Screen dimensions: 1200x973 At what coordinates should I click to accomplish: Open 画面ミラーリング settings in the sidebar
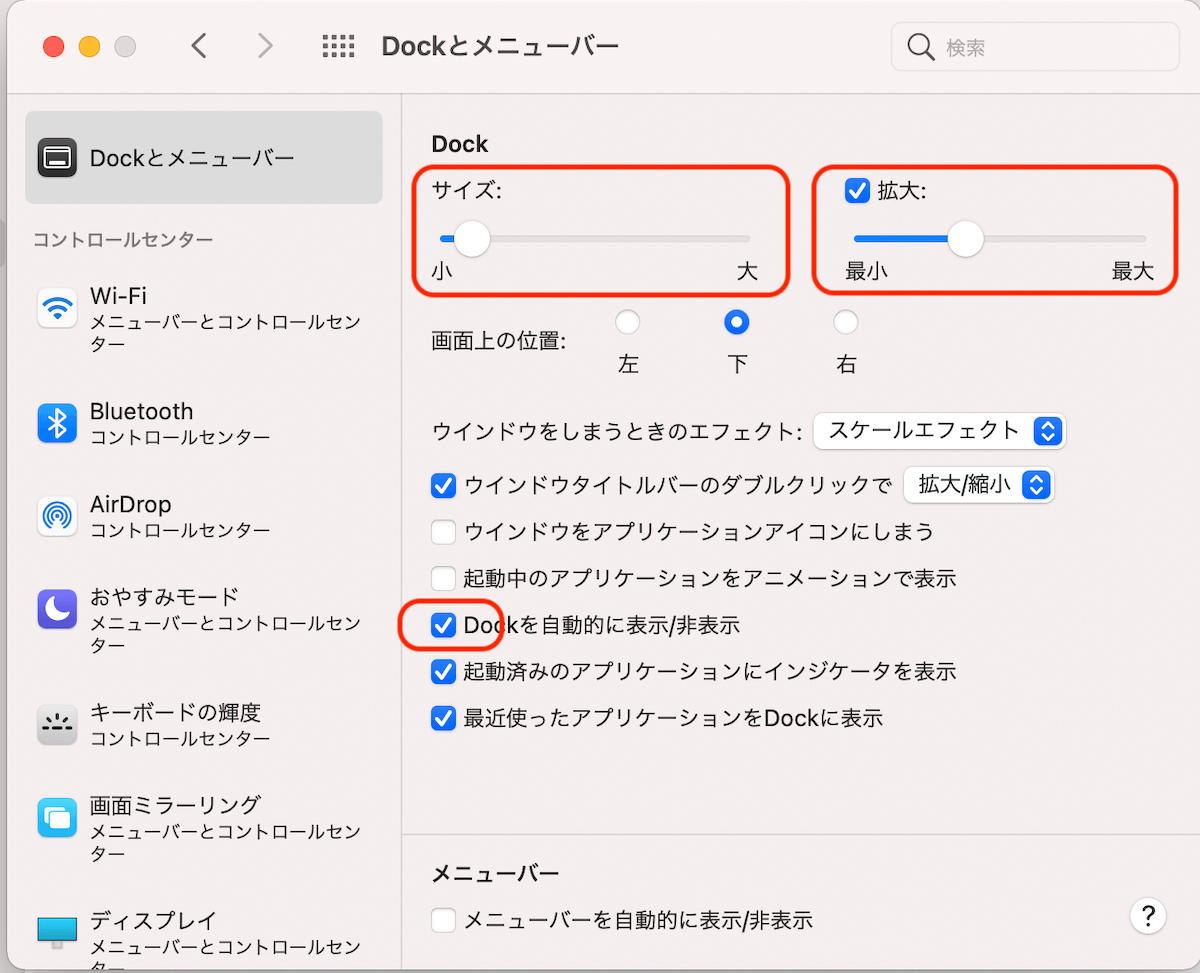tap(204, 828)
